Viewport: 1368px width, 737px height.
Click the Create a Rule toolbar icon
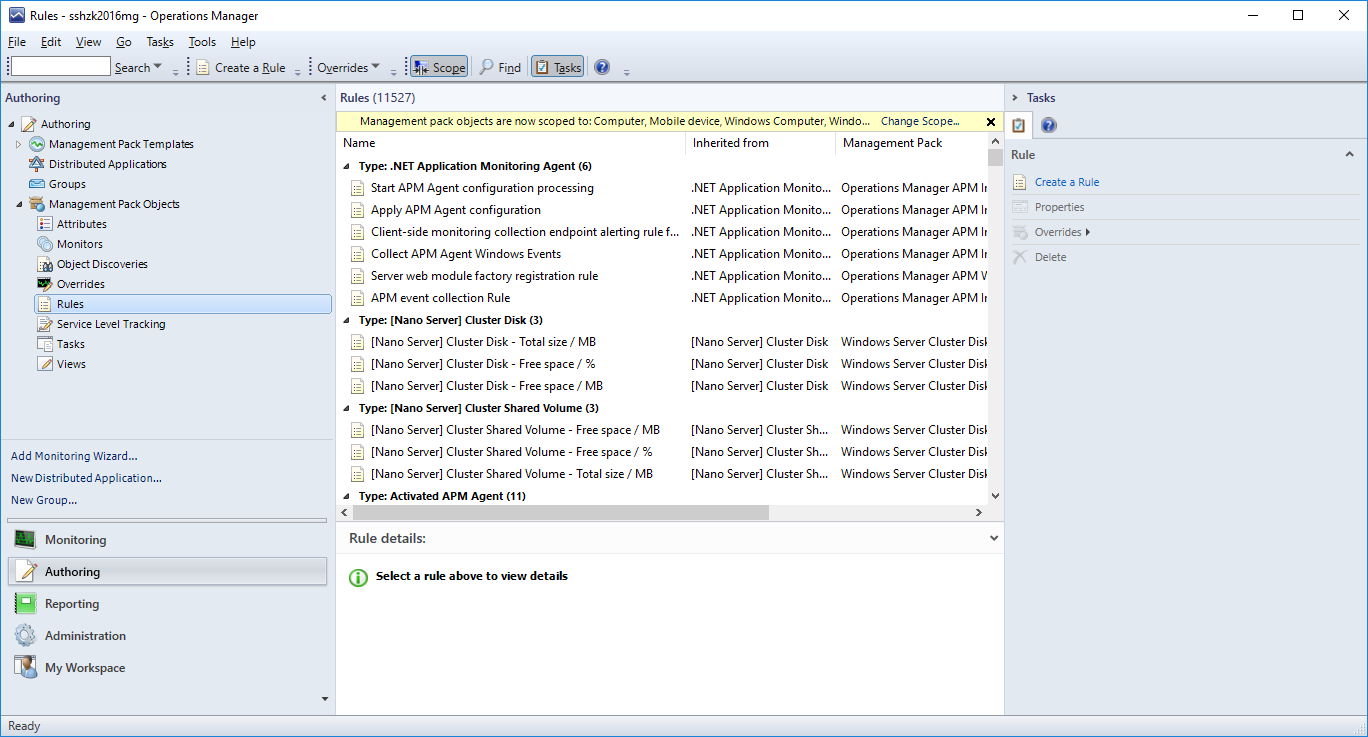pos(203,67)
